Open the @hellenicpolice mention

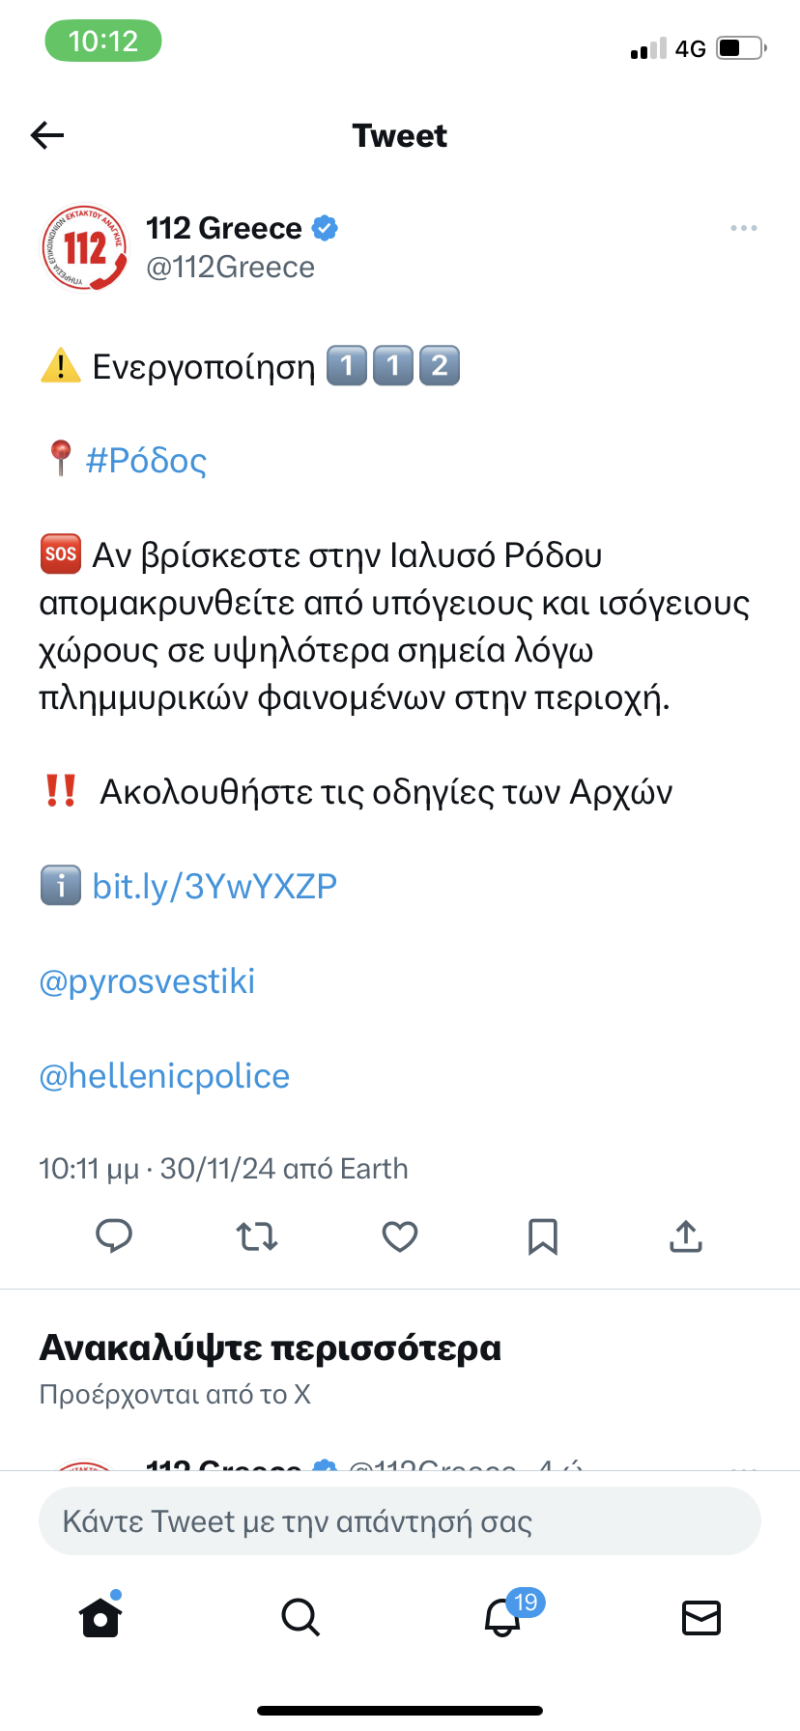164,1076
